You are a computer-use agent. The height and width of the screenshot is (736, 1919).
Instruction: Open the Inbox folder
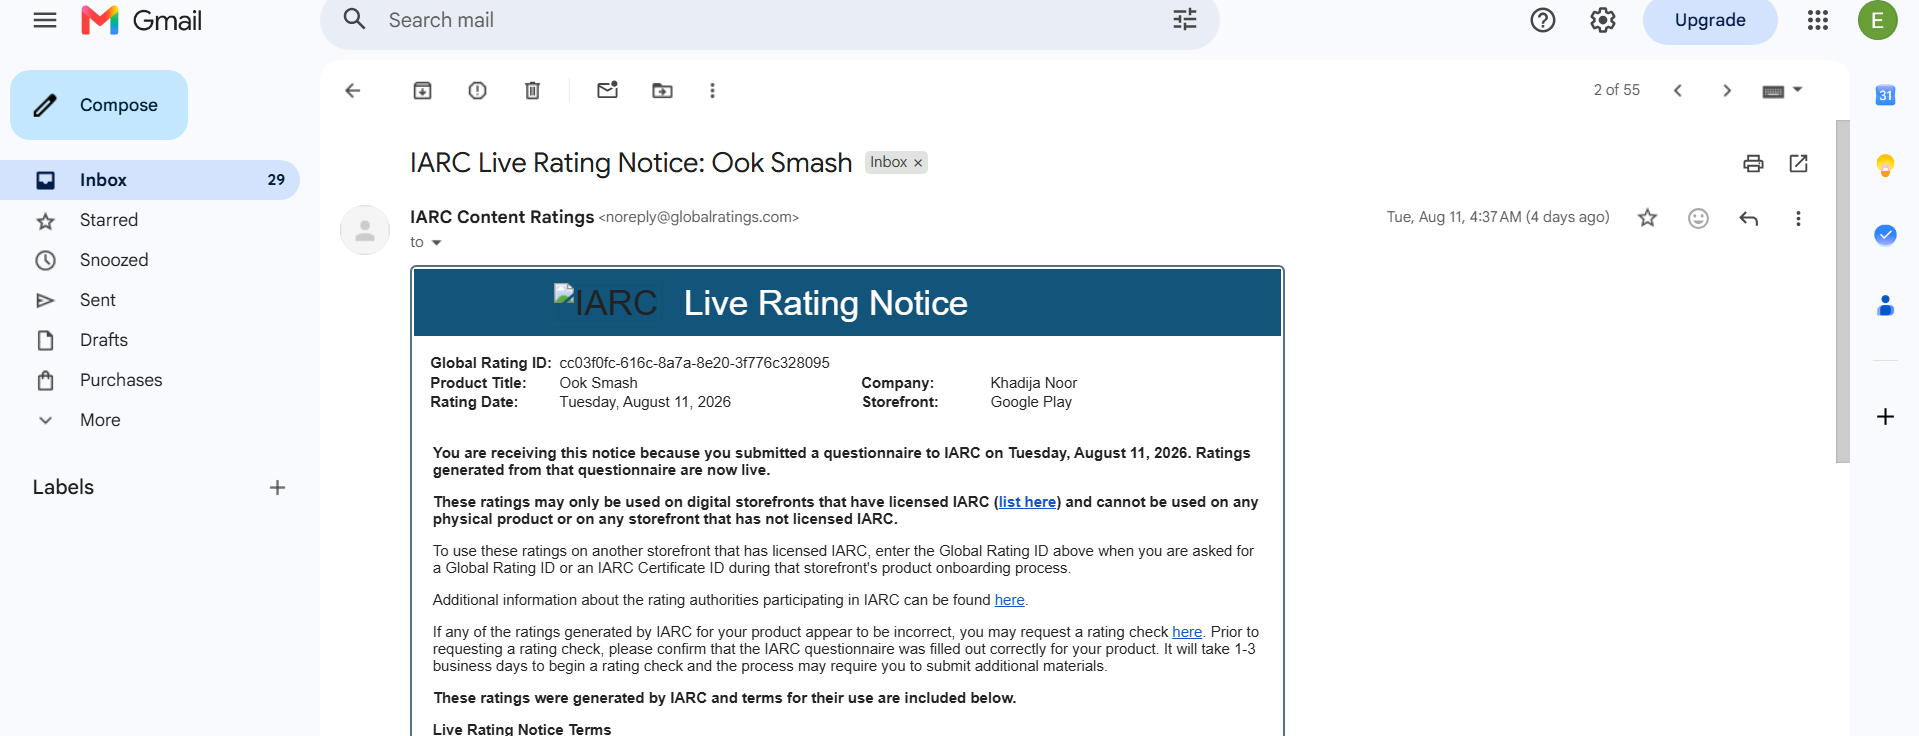click(150, 180)
